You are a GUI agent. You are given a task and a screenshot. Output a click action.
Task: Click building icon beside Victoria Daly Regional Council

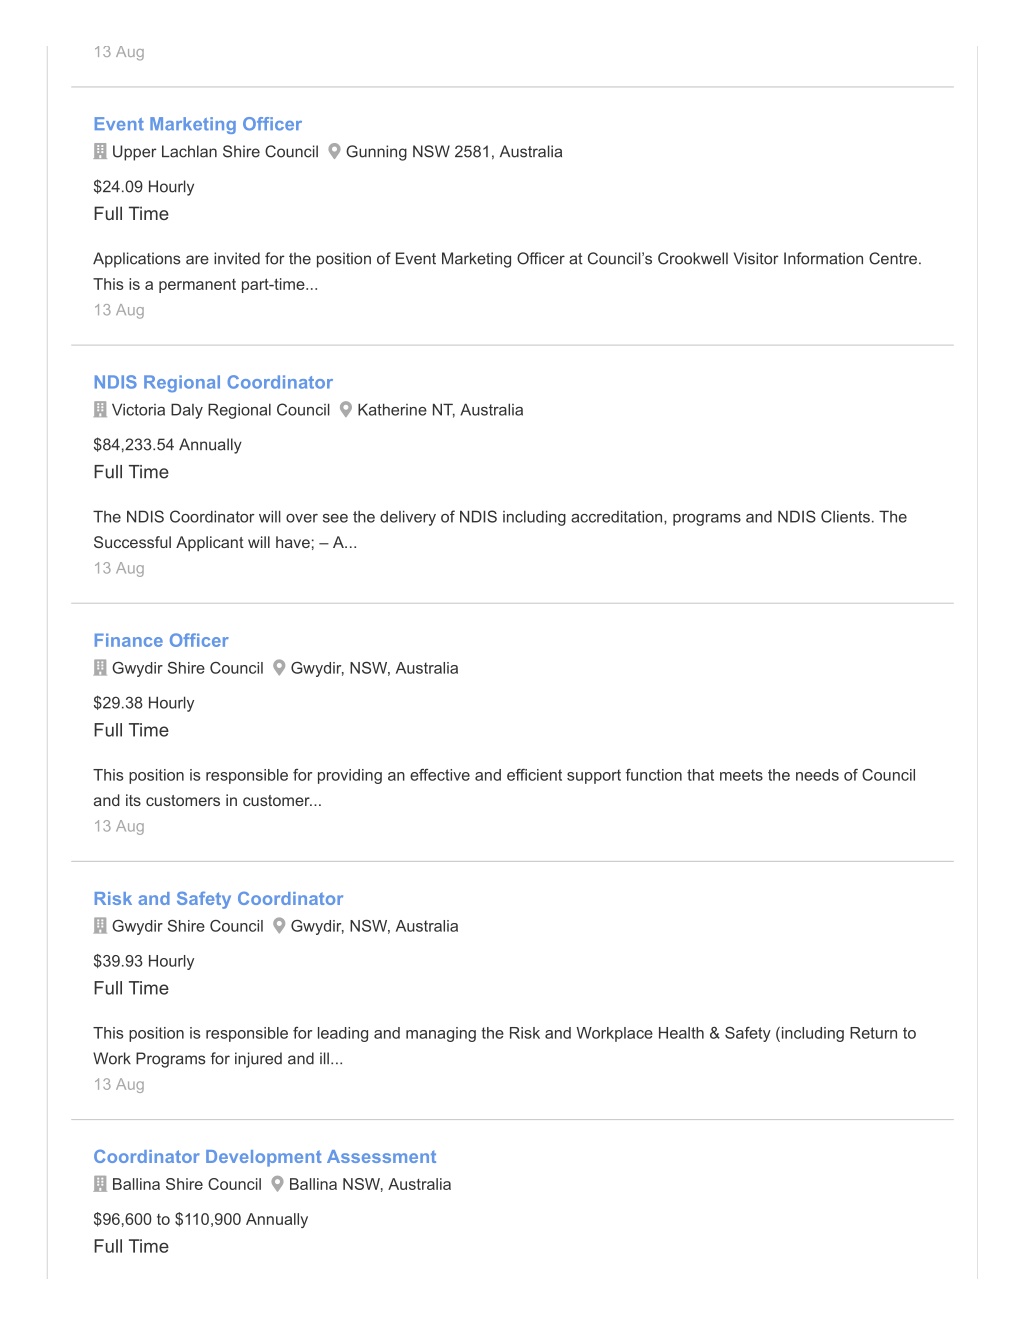tap(100, 409)
